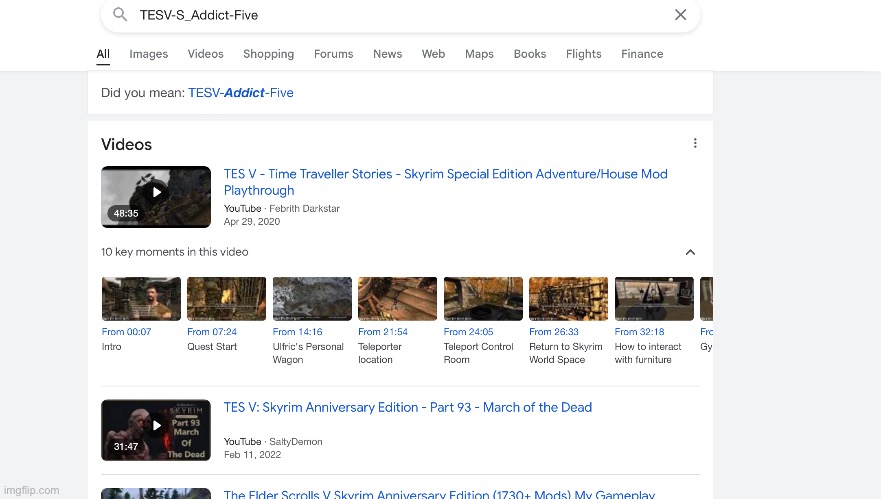Jump to From 24:05 timestamp
Image resolution: width=881 pixels, height=499 pixels.
coord(468,332)
